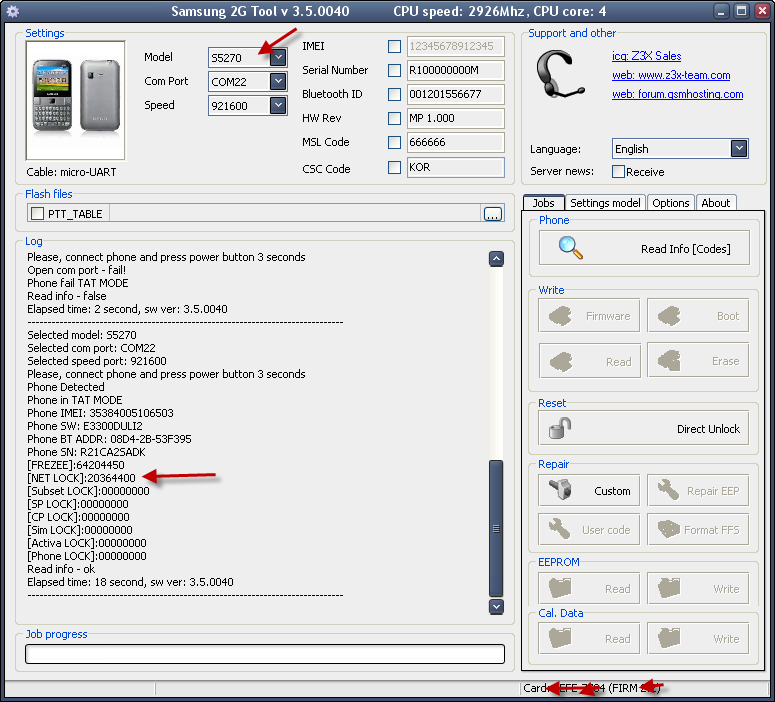Click the Write Firmware chip icon
775x702 pixels.
pyautogui.click(x=560, y=315)
